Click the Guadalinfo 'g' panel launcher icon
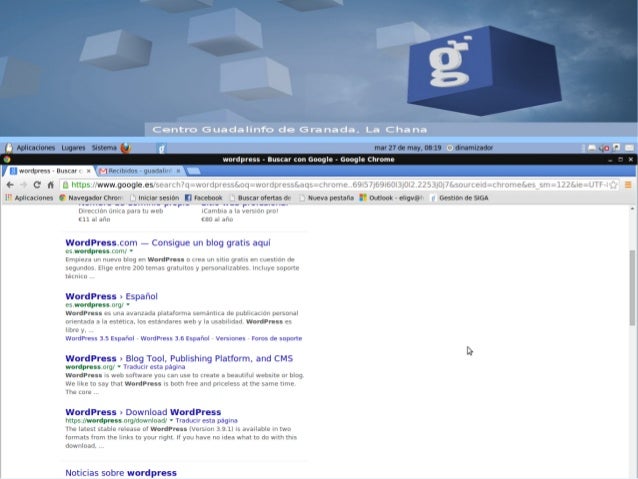The height and width of the screenshot is (479, 638). point(161,148)
